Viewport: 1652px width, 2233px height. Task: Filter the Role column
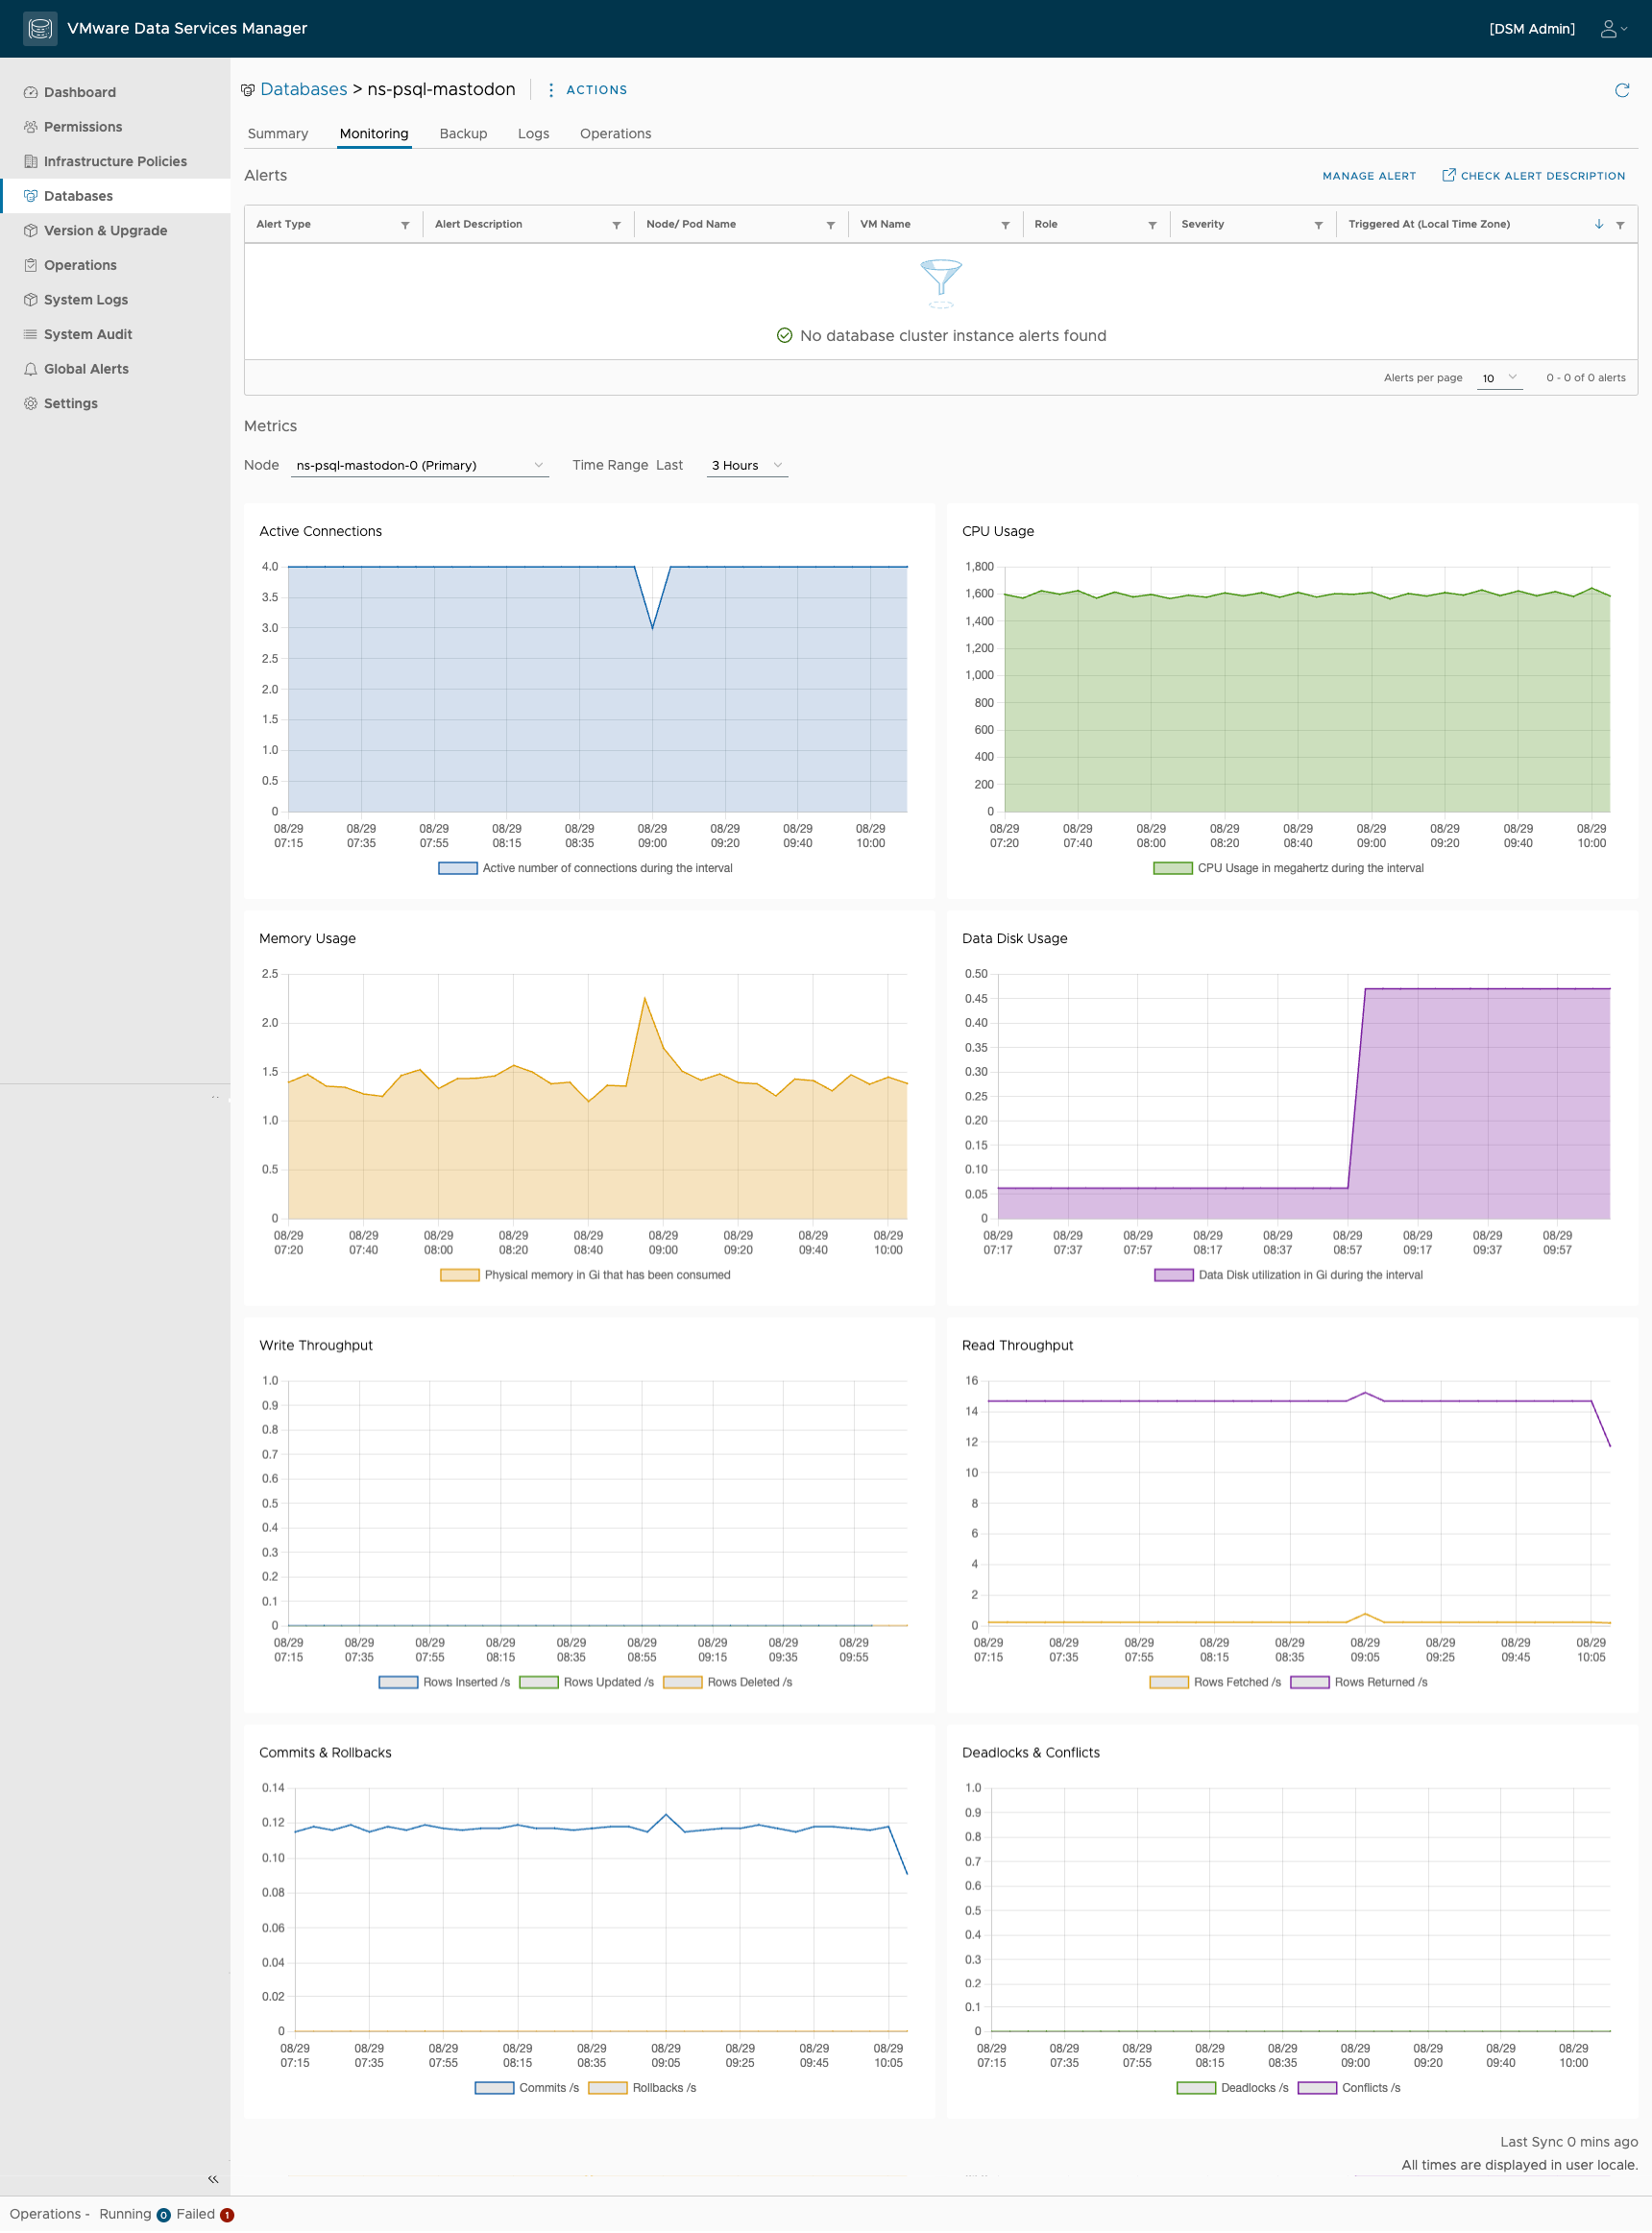[1152, 225]
